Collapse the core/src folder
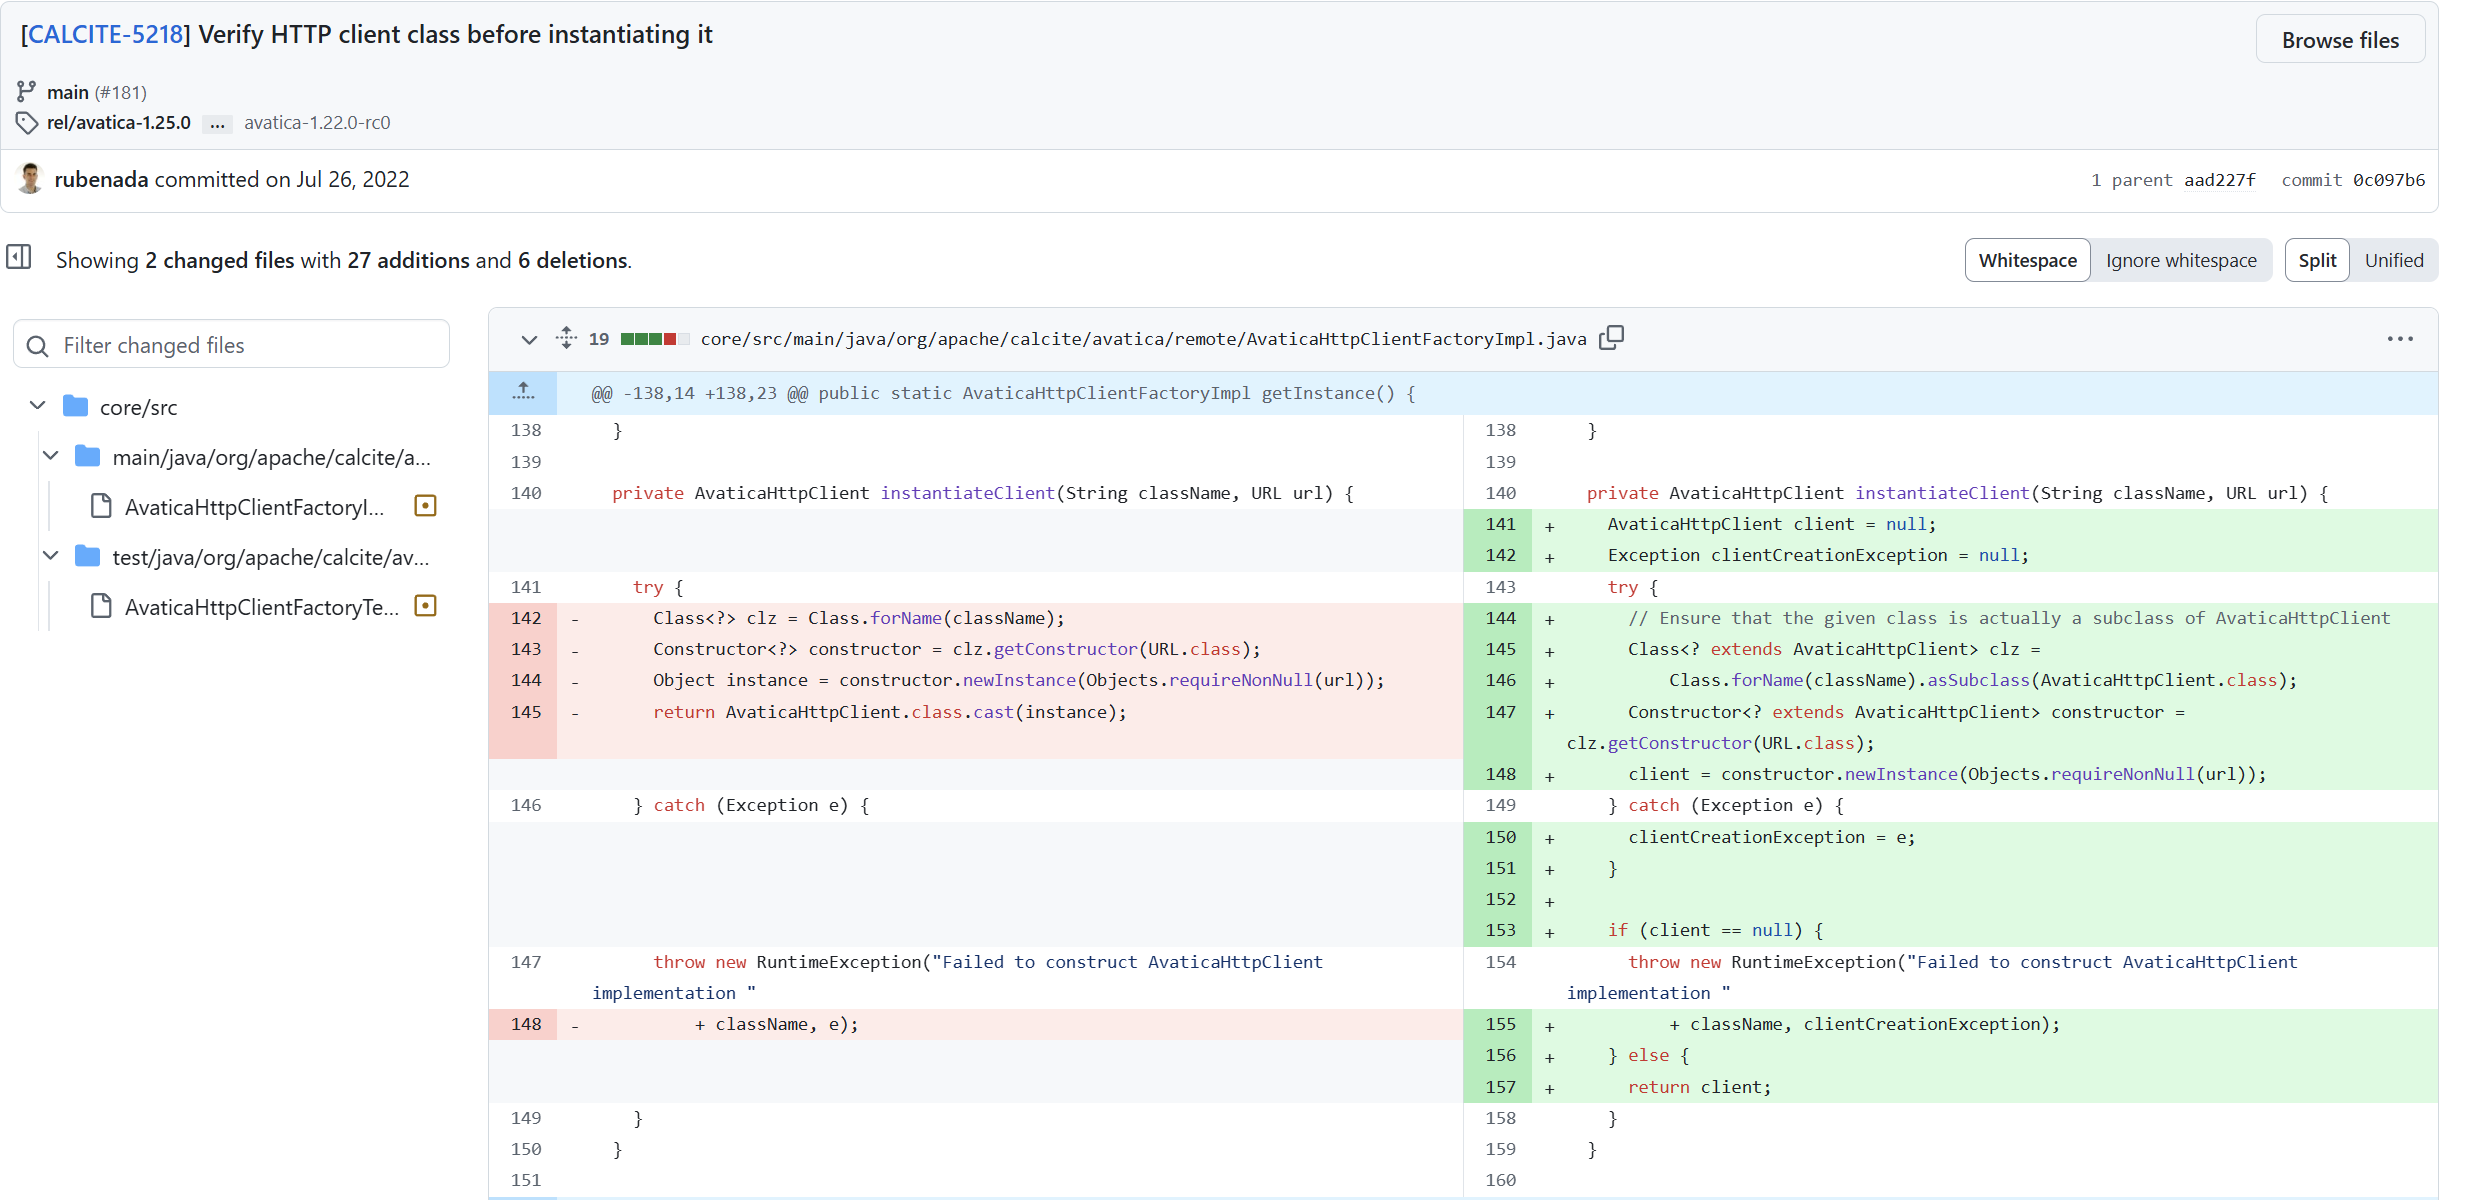The width and height of the screenshot is (2471, 1200). (x=37, y=405)
